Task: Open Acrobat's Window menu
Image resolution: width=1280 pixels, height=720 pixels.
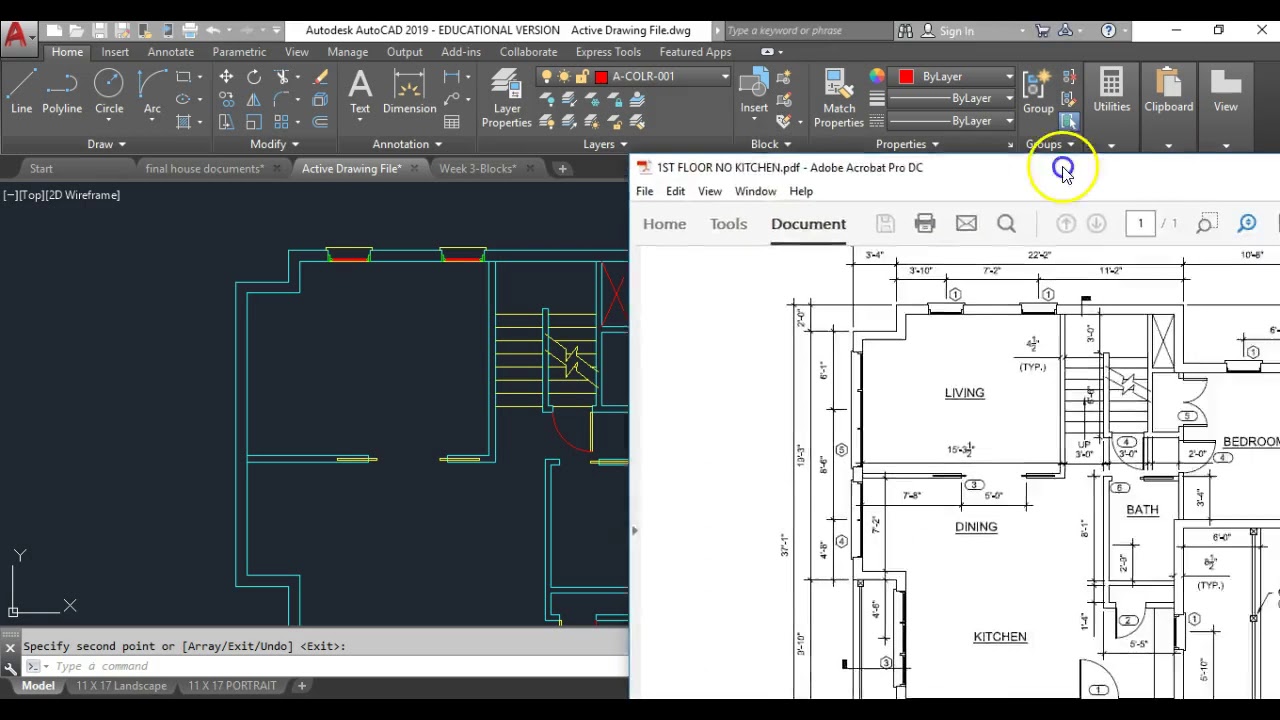Action: point(755,191)
